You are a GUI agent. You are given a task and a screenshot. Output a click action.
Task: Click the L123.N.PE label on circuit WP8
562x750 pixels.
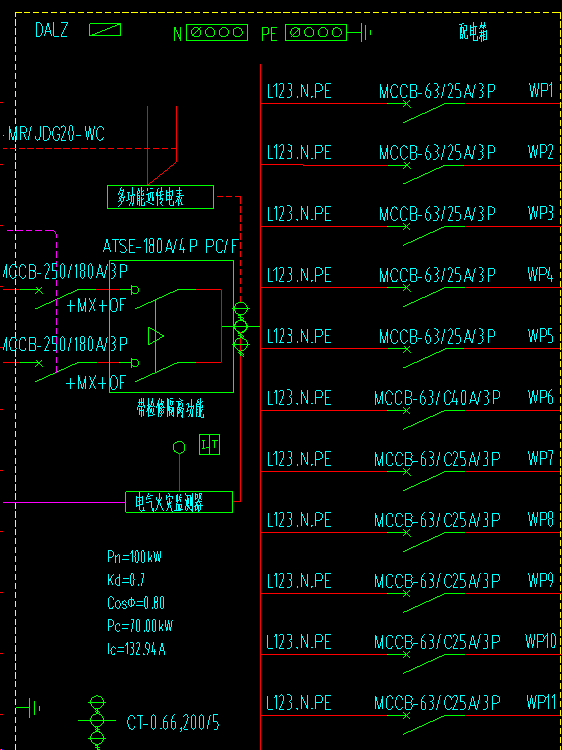tap(299, 519)
